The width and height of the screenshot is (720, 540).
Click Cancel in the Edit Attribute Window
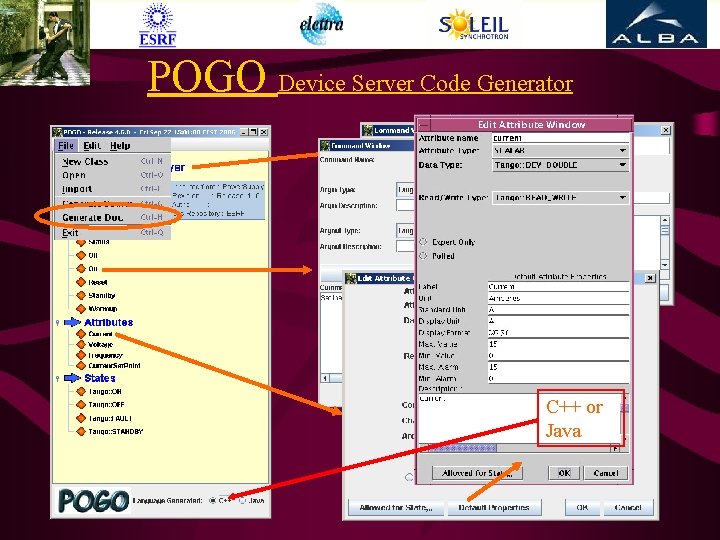point(606,473)
